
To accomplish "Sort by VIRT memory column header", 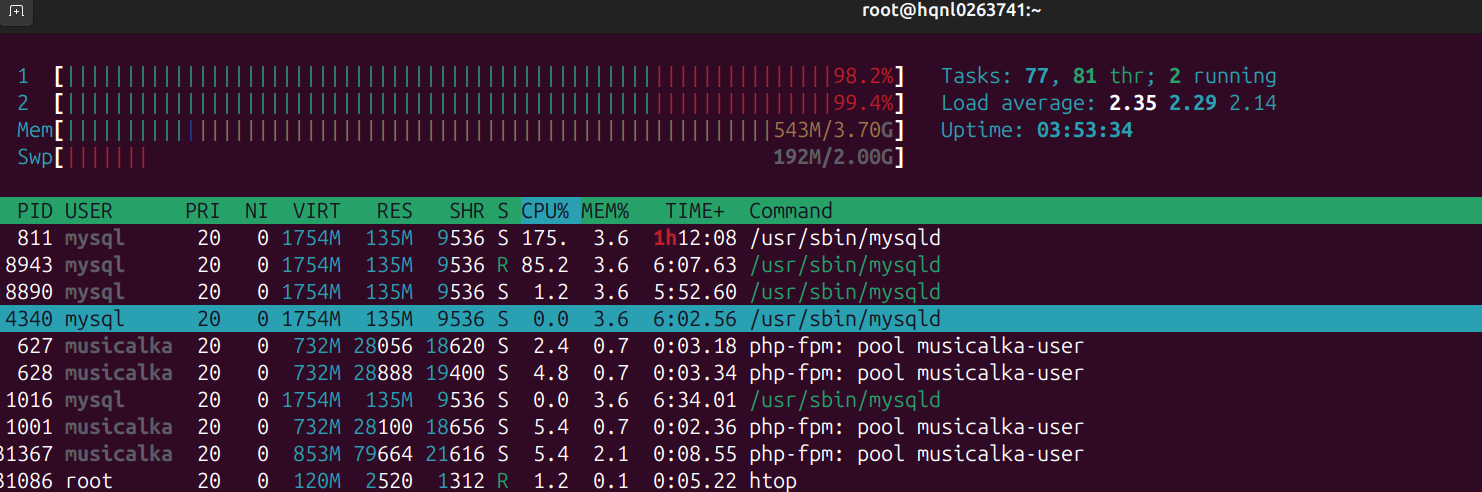I will point(316,211).
